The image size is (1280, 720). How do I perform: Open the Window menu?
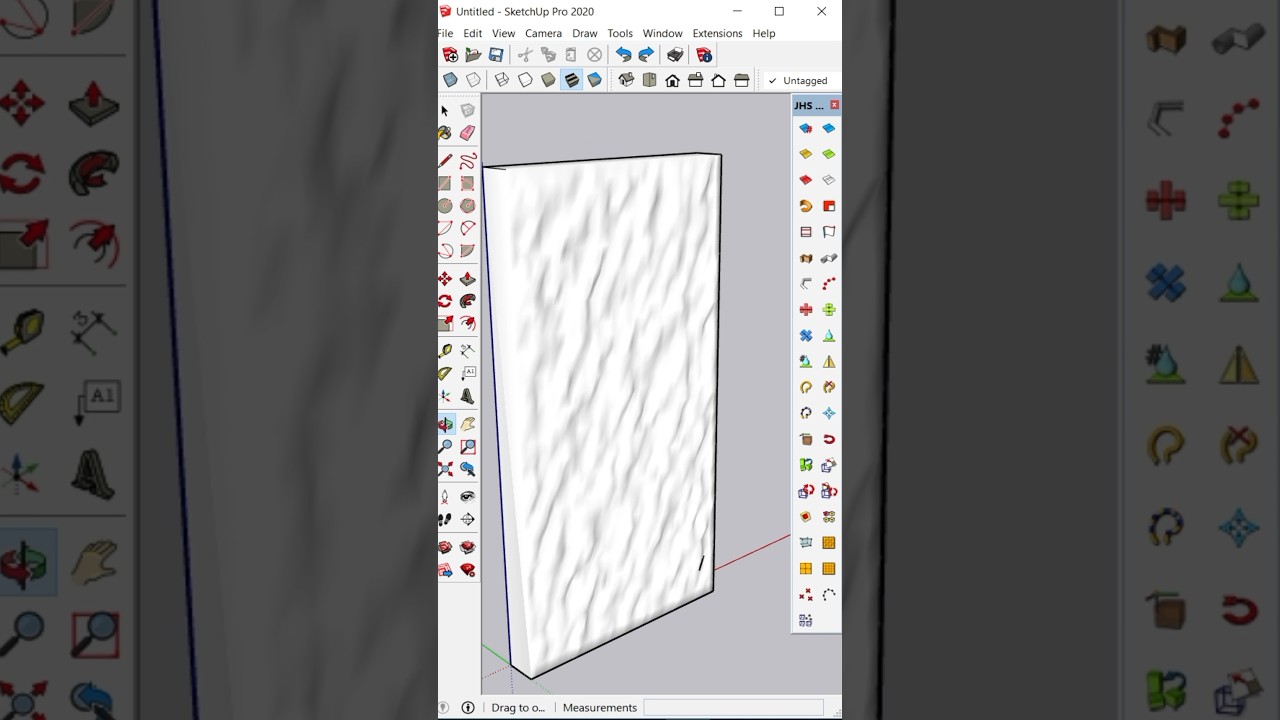(x=662, y=33)
